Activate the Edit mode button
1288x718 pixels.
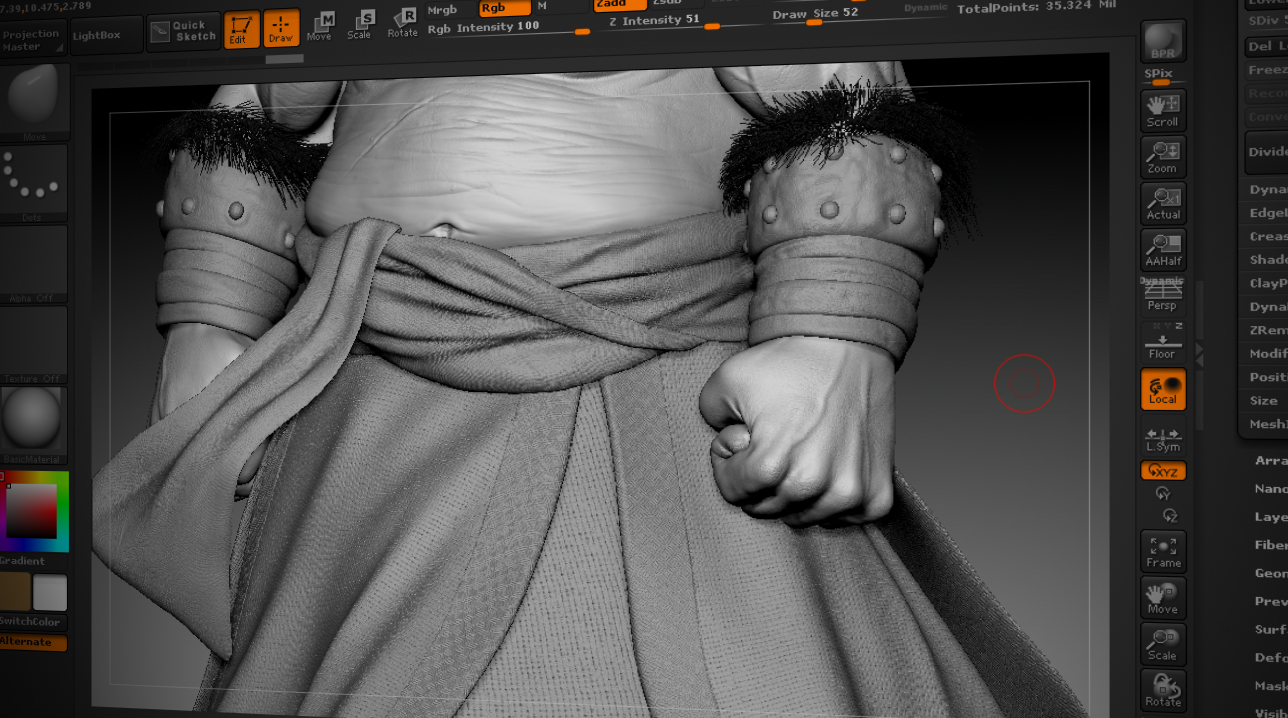click(x=241, y=28)
